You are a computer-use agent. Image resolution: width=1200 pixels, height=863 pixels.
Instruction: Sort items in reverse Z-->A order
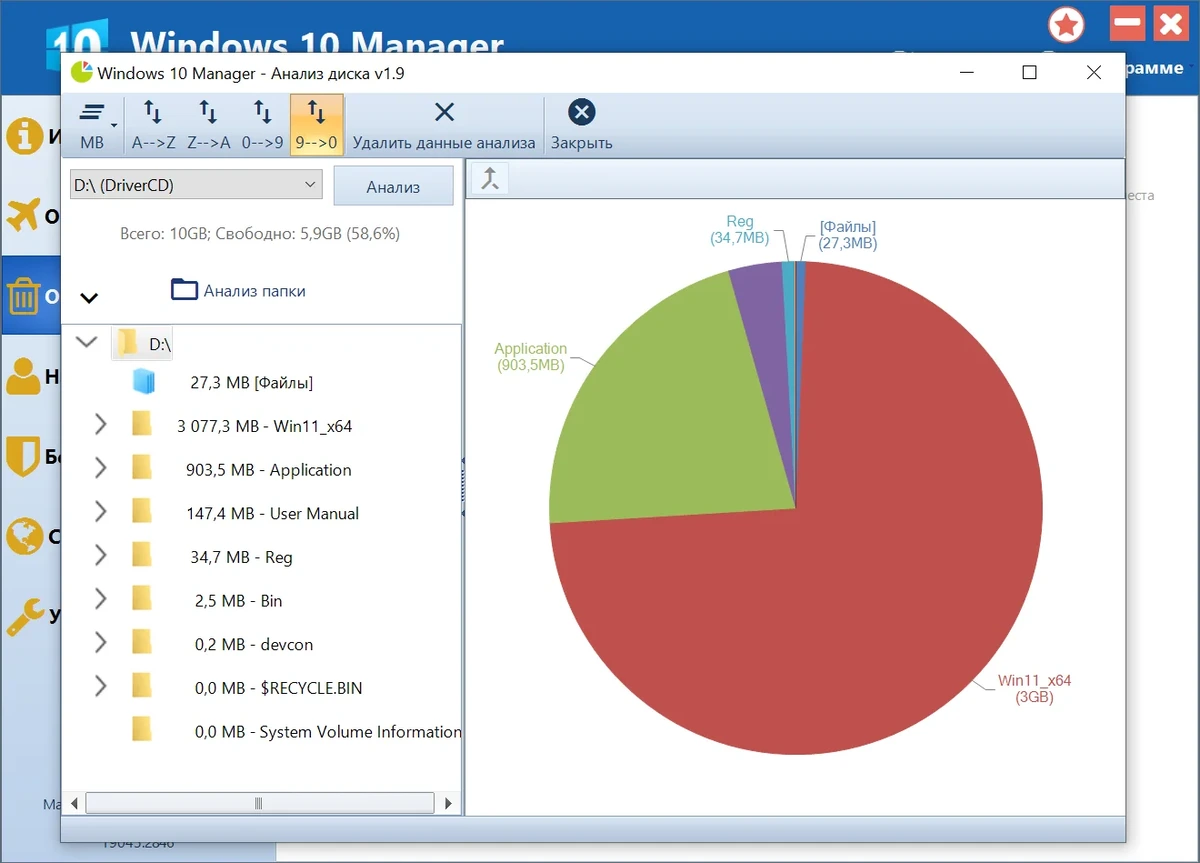208,125
